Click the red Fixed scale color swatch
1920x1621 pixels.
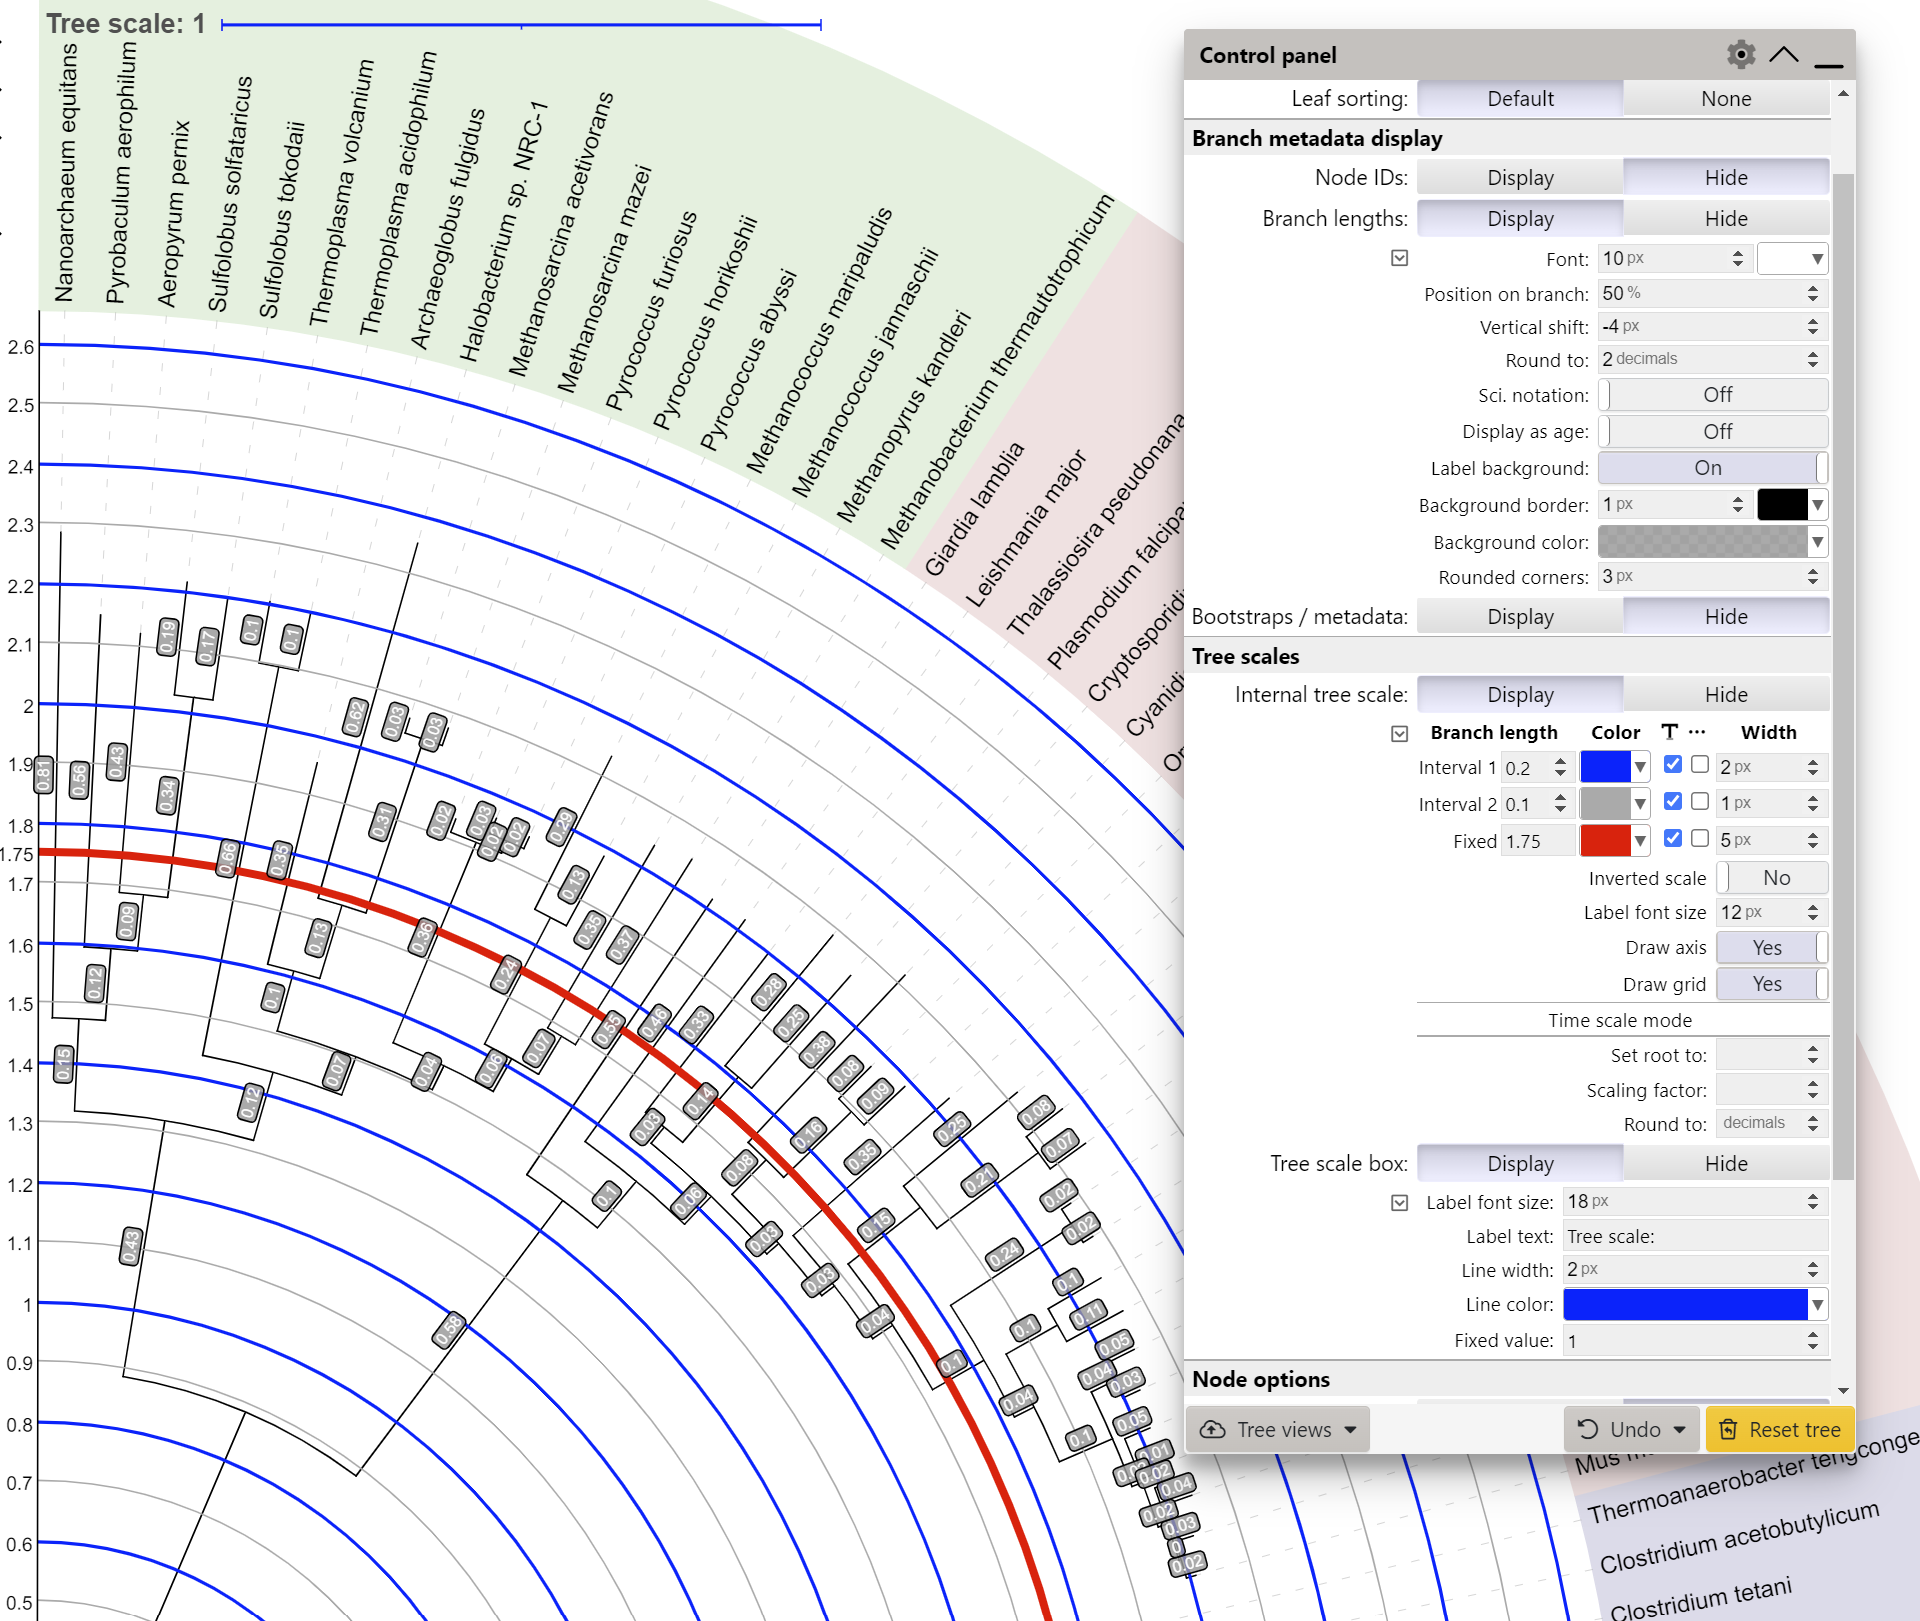pyautogui.click(x=1604, y=841)
